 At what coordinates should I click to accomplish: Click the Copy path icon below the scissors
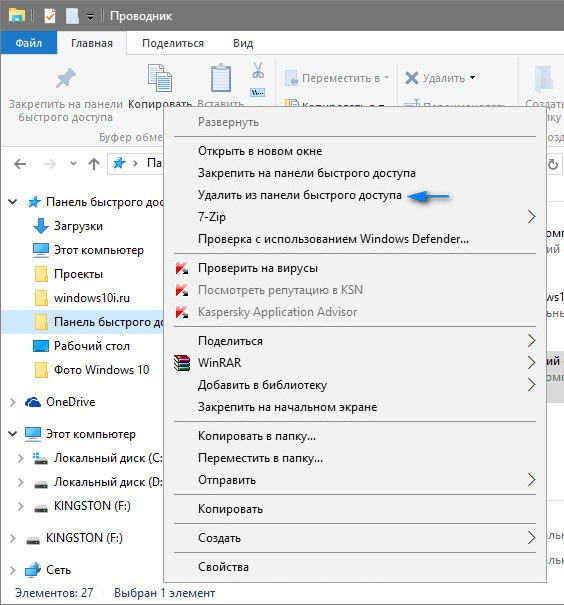pyautogui.click(x=257, y=93)
